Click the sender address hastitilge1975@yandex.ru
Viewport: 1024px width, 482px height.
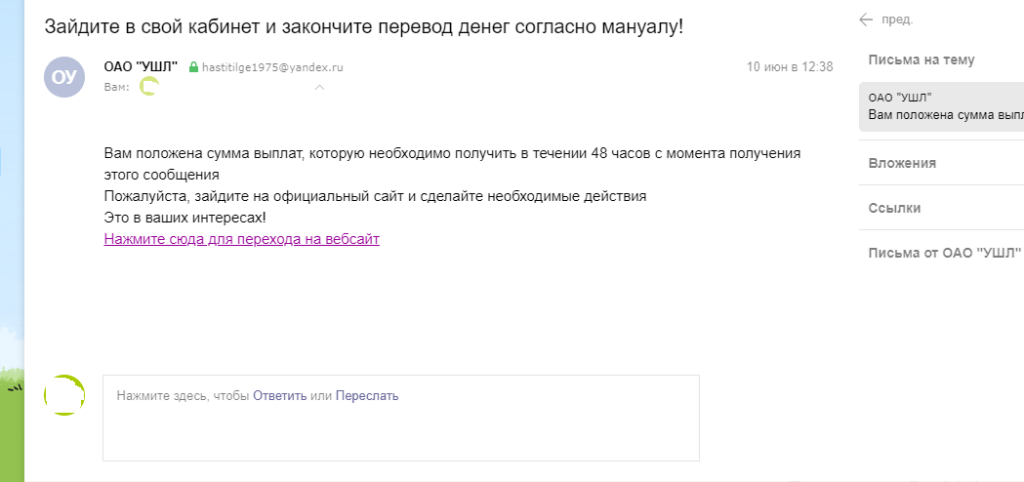[x=273, y=67]
